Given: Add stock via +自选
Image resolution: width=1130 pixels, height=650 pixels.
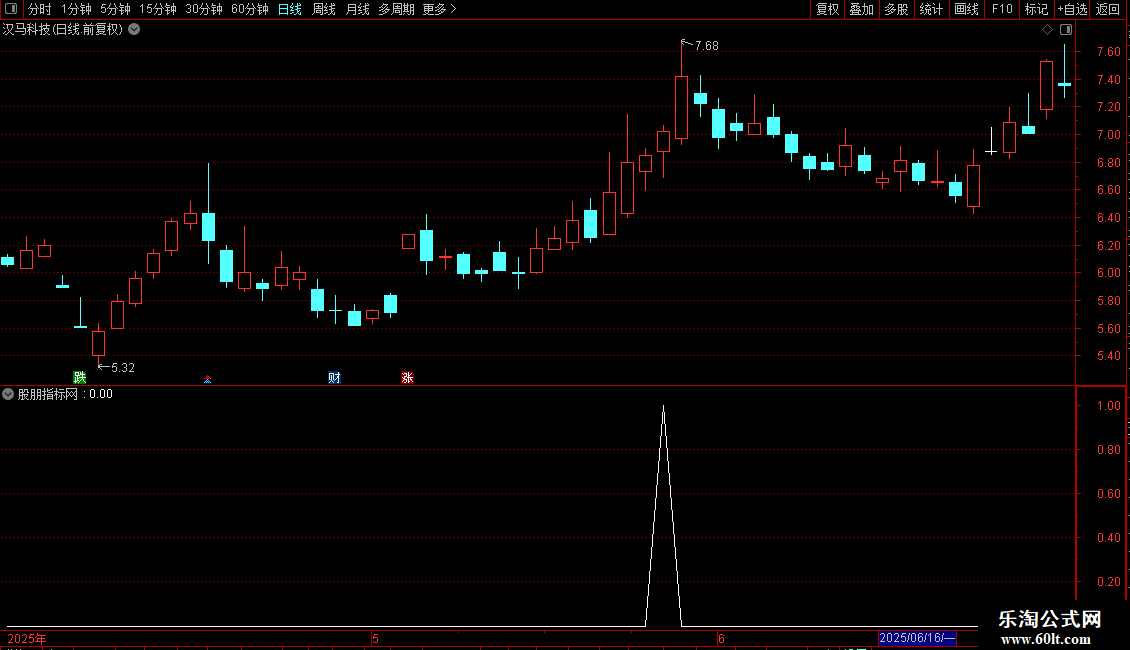Looking at the screenshot, I should [1072, 9].
